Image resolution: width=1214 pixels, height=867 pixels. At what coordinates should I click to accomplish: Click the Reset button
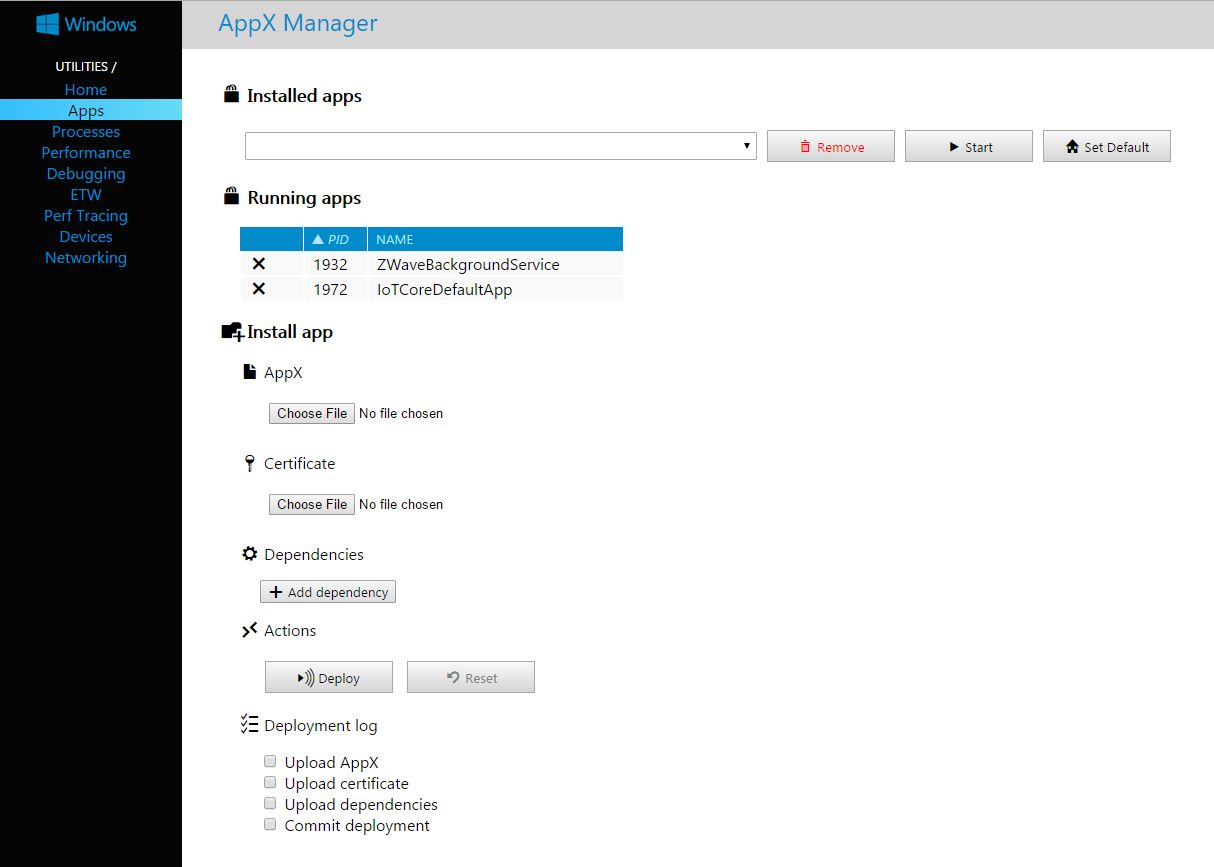click(x=470, y=678)
